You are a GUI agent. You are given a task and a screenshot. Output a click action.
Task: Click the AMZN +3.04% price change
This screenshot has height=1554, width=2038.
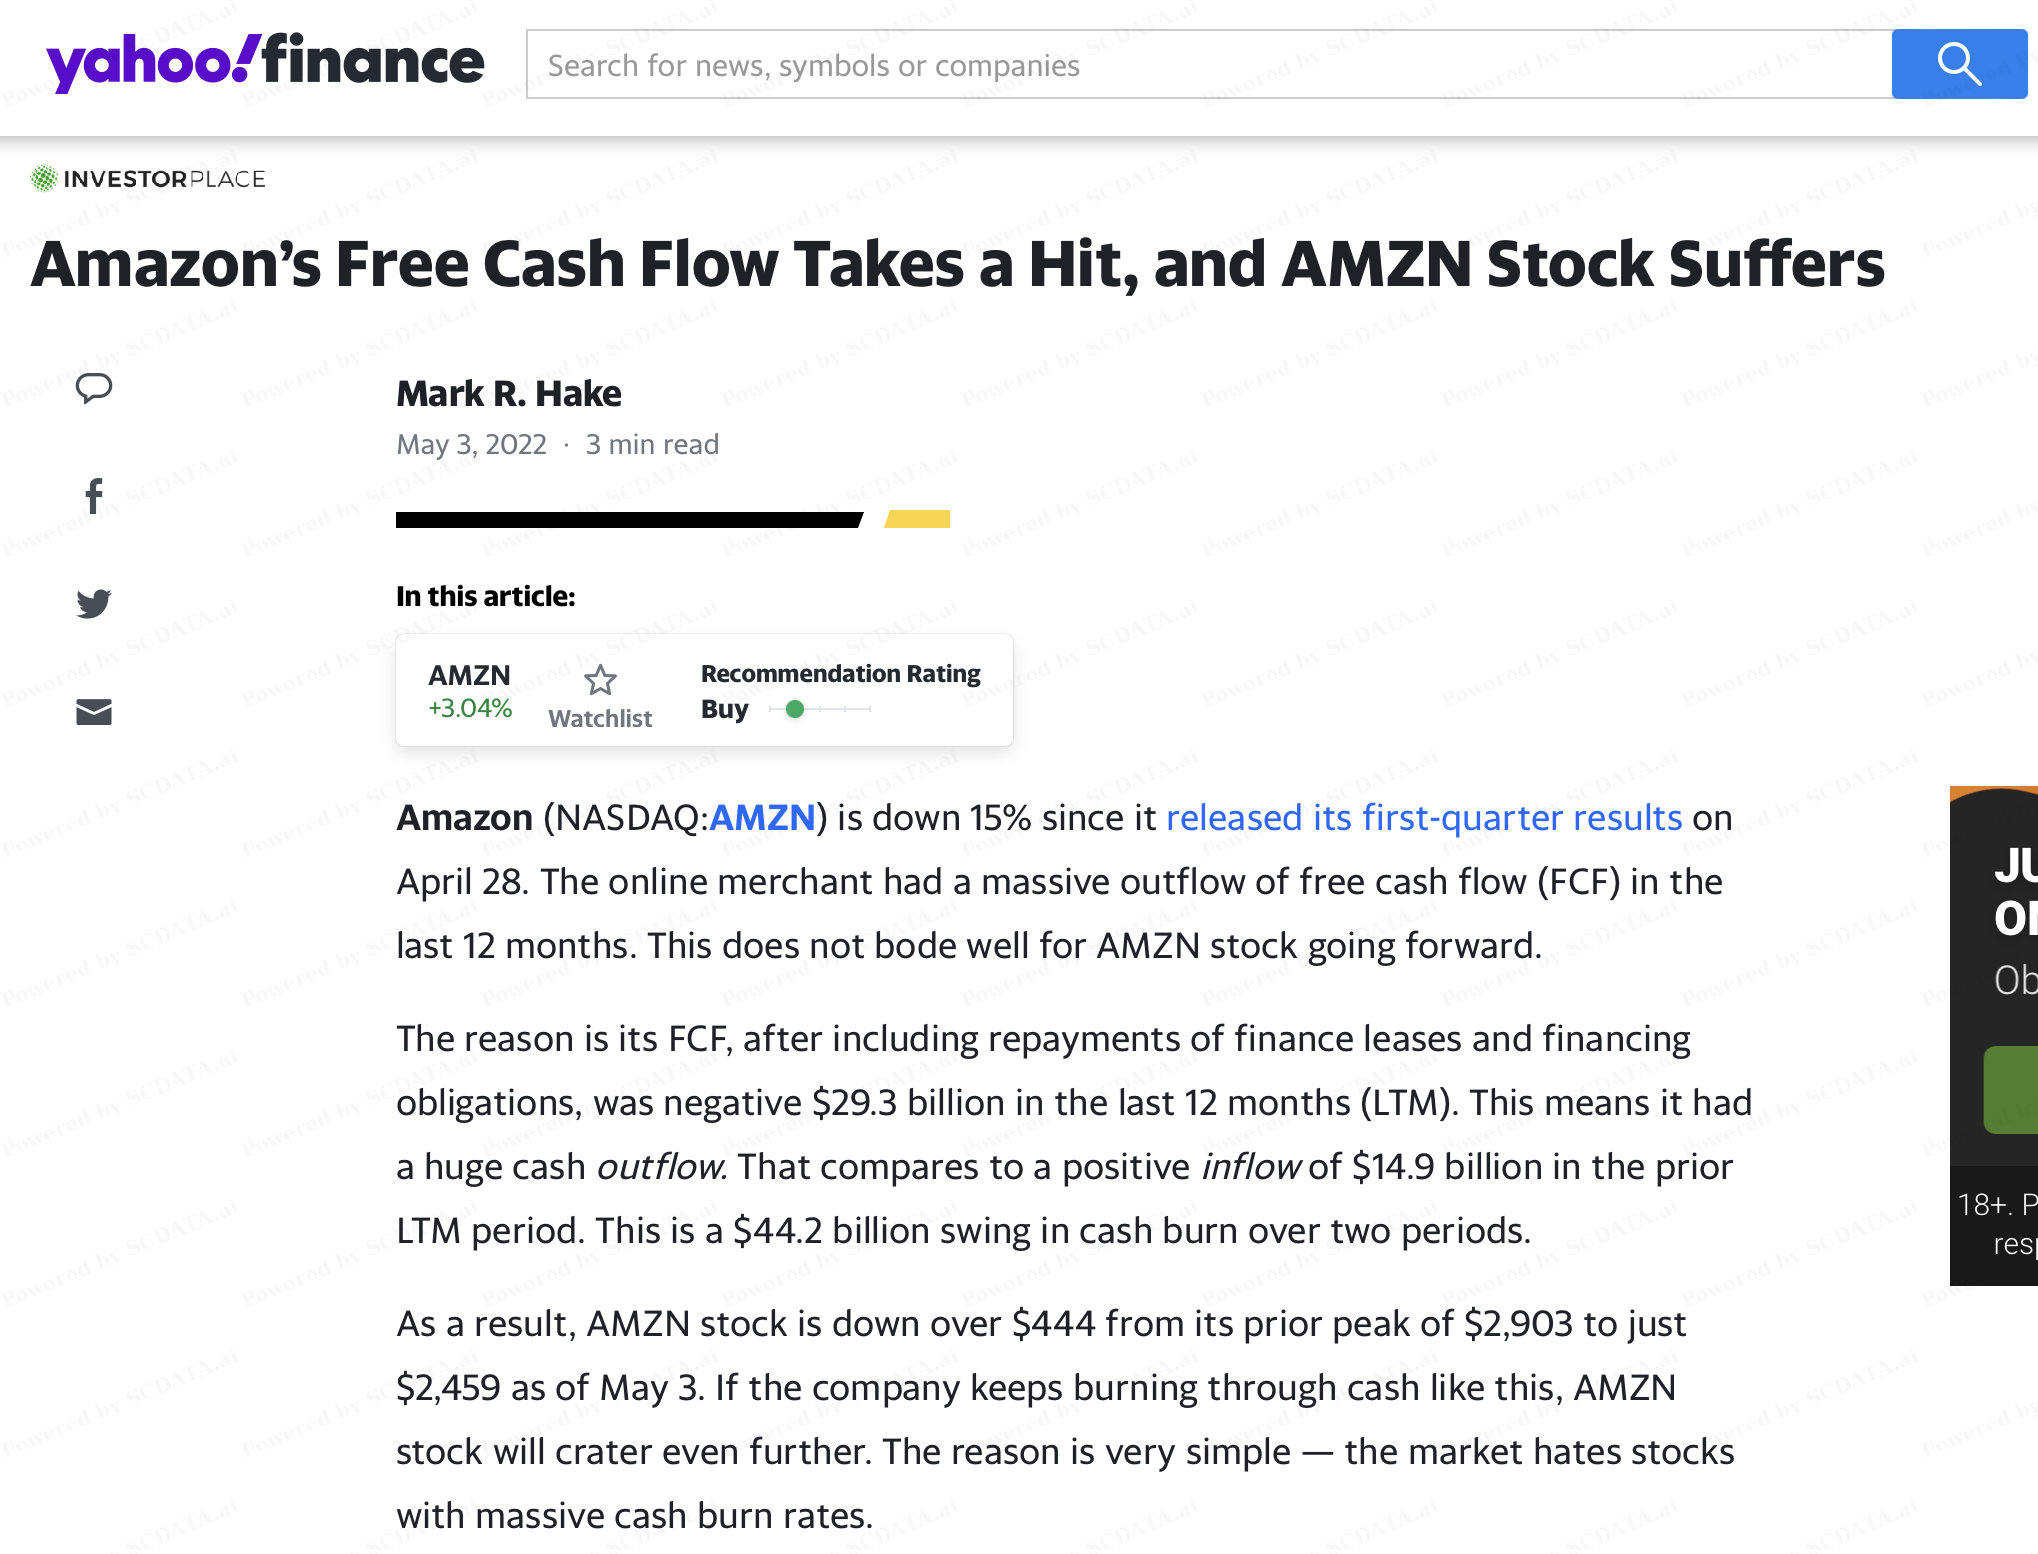470,708
